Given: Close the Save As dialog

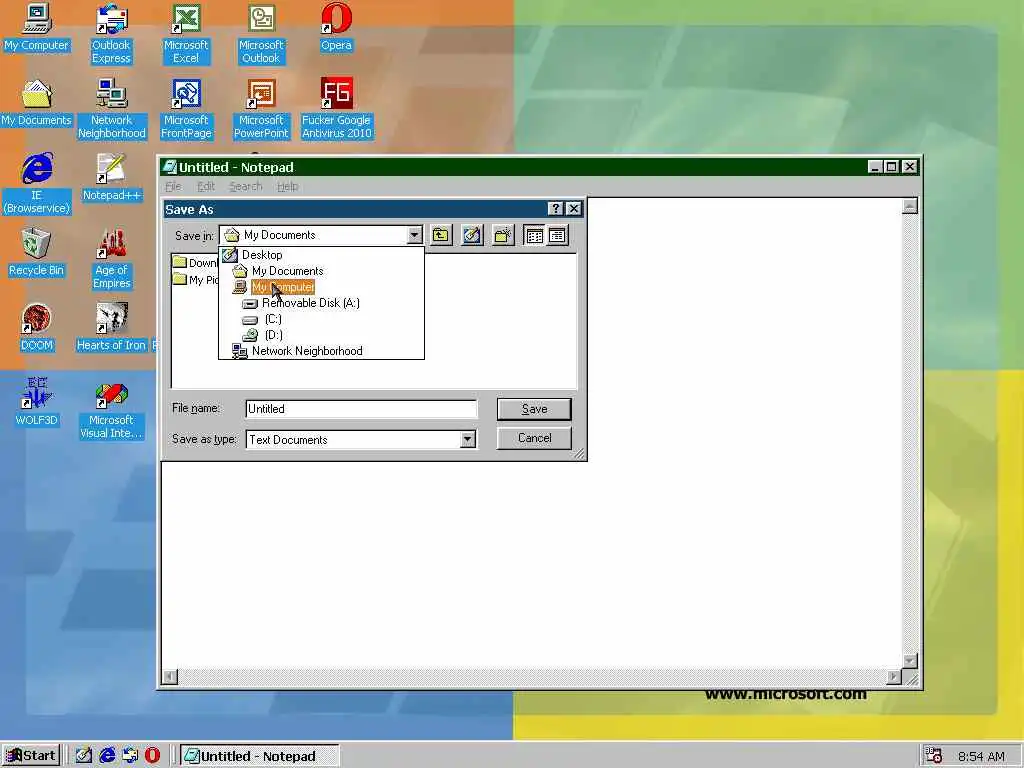Looking at the screenshot, I should pyautogui.click(x=573, y=208).
